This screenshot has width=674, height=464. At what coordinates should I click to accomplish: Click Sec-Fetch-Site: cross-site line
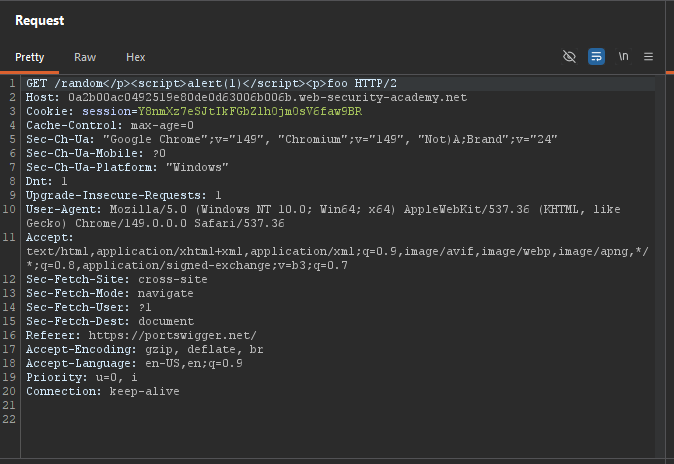tap(116, 280)
